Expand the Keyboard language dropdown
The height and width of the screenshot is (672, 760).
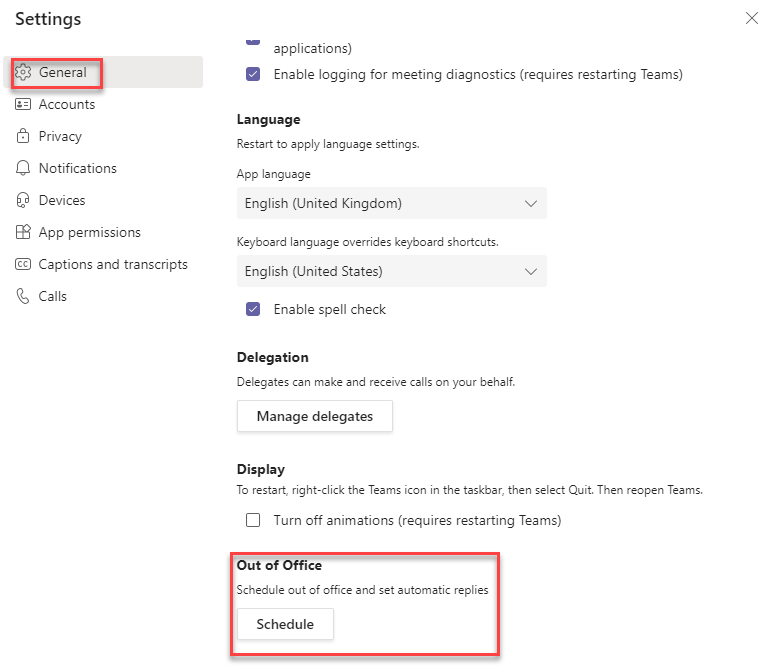[x=391, y=271]
